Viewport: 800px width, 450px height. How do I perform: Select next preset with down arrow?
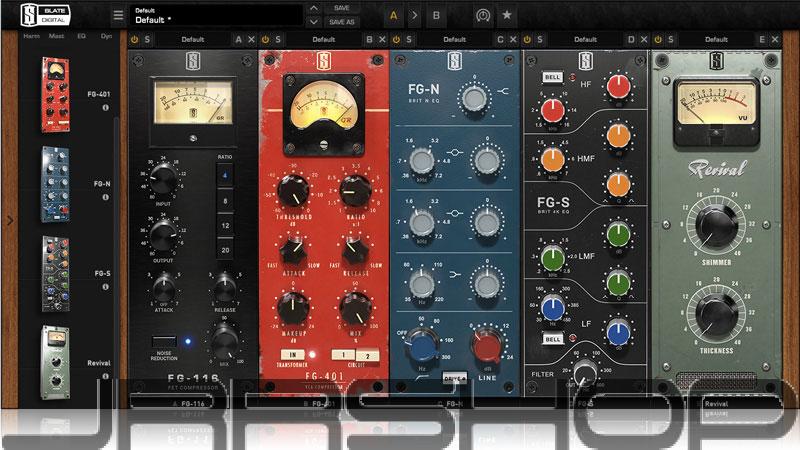(314, 22)
